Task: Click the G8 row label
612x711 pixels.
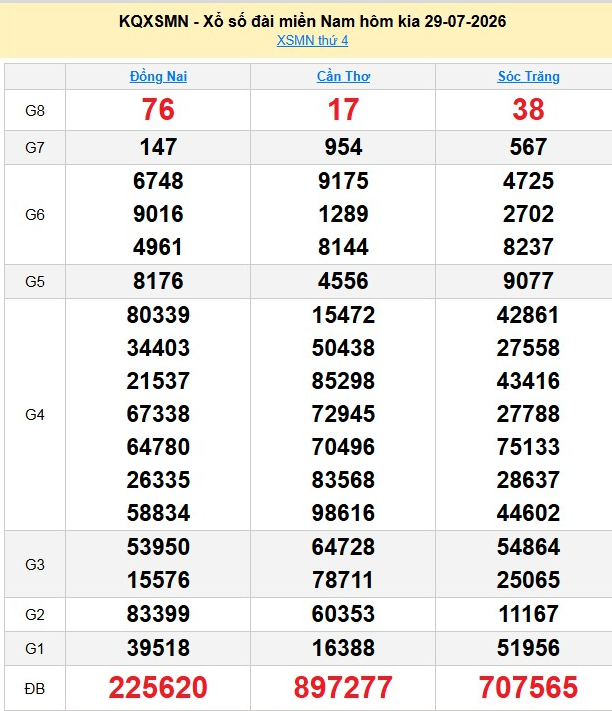Action: point(35,110)
